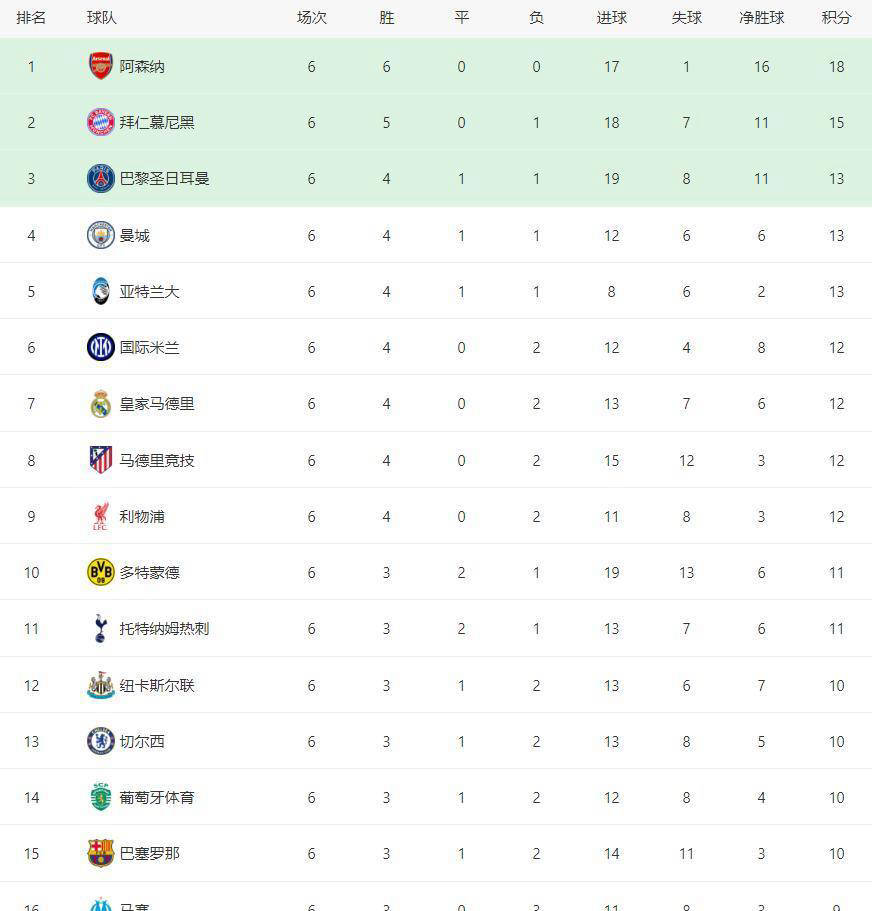Sort by 净胜球 column header
872x911 pixels.
pyautogui.click(x=761, y=18)
